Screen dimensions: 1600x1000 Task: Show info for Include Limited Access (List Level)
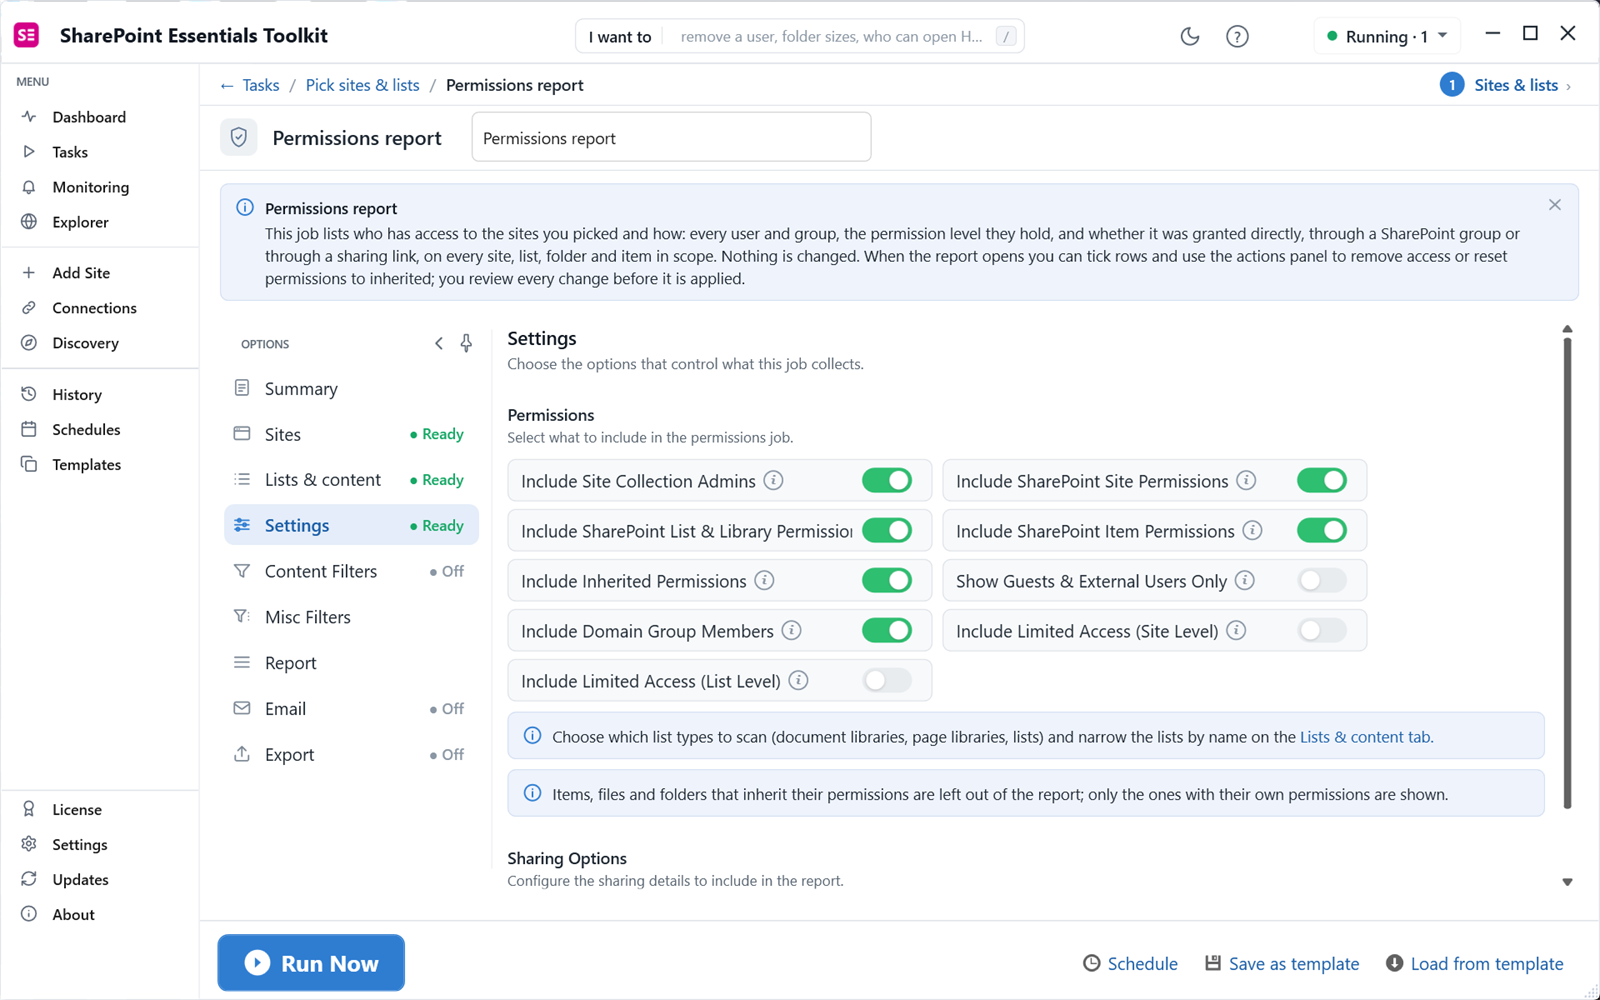pyautogui.click(x=798, y=681)
